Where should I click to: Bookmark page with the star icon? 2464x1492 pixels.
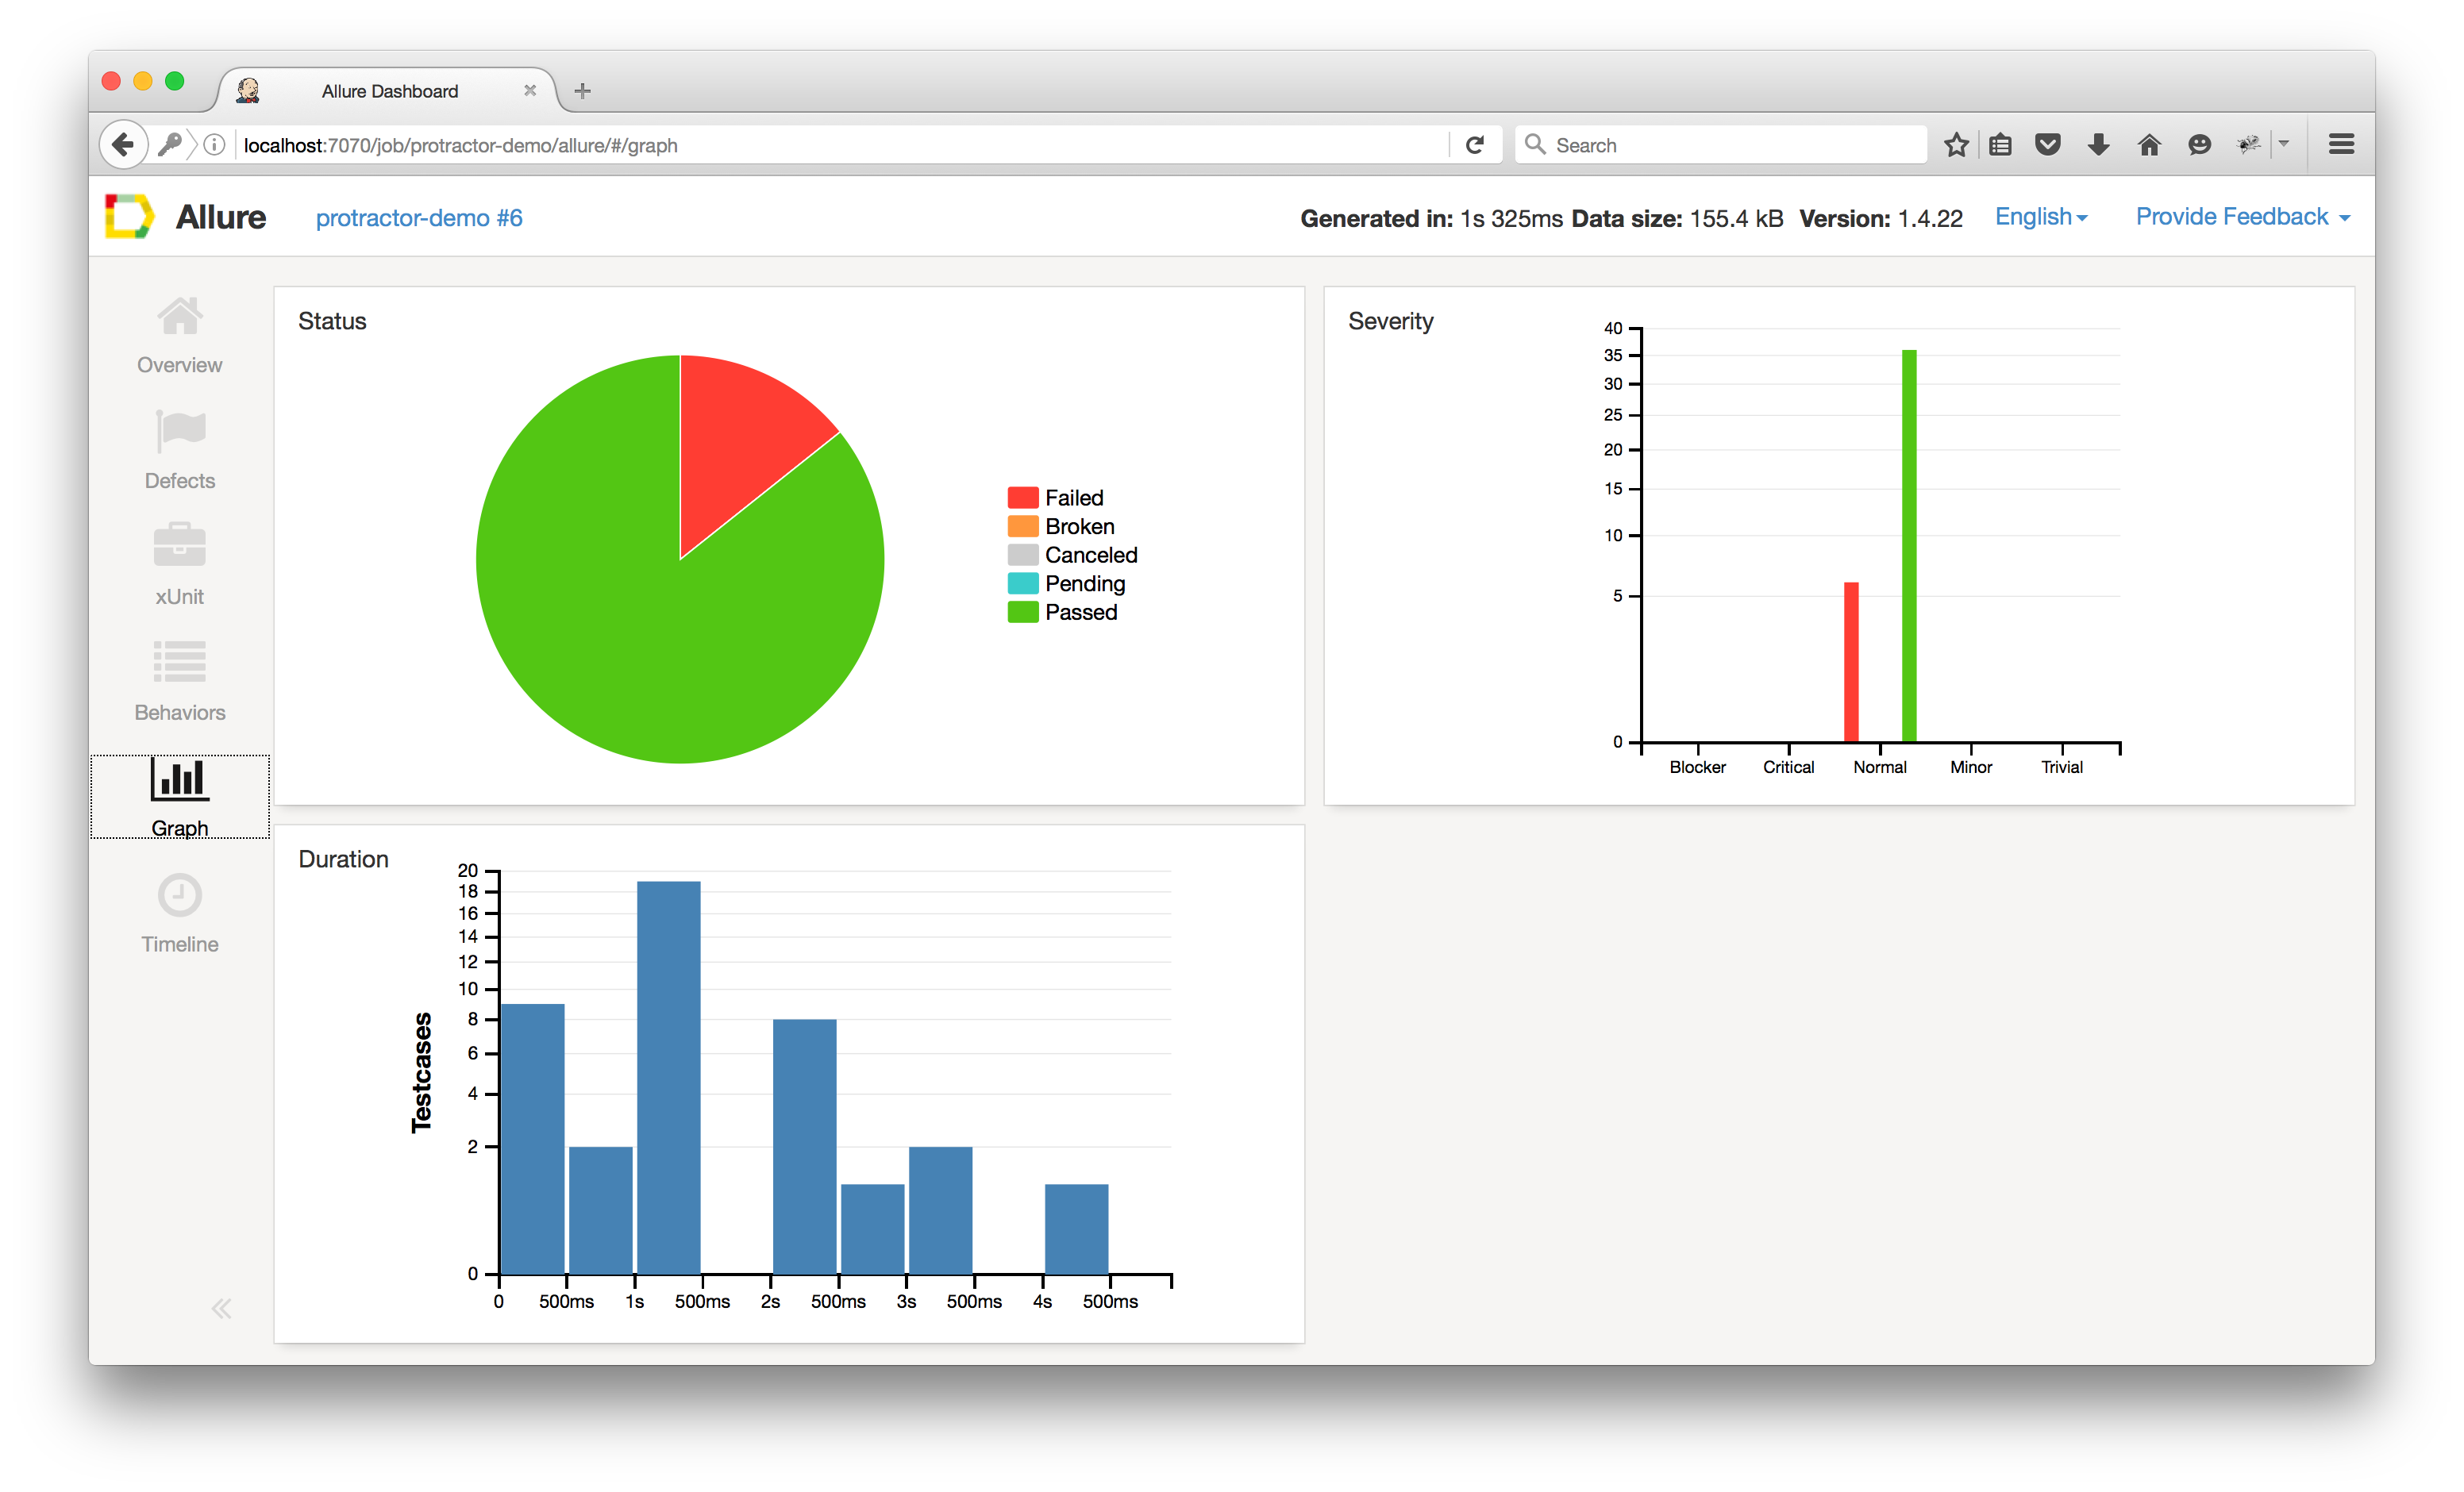click(1956, 145)
